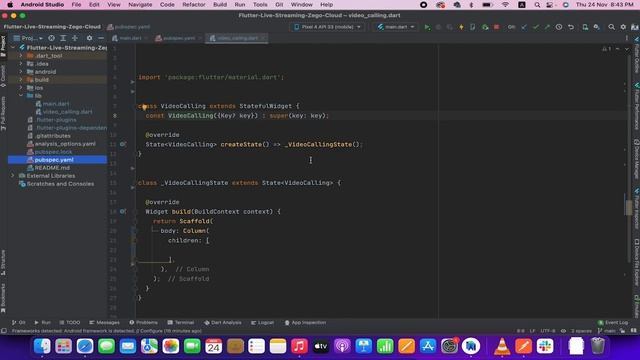Toggle the Project side tool window
Screen dimensions: 640x360
3,46
